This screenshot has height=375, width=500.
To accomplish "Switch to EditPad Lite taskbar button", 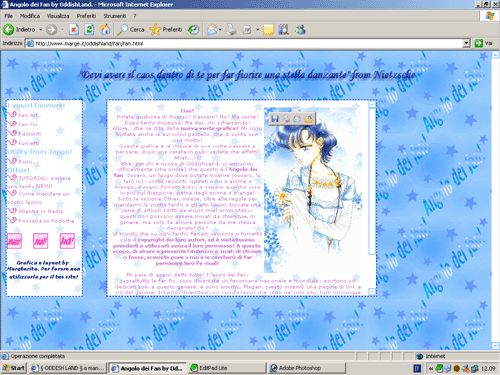I will tap(227, 368).
